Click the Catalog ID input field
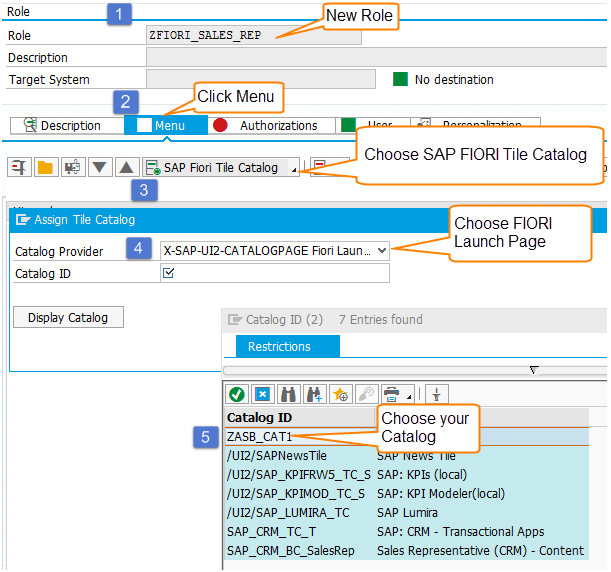 tap(275, 273)
